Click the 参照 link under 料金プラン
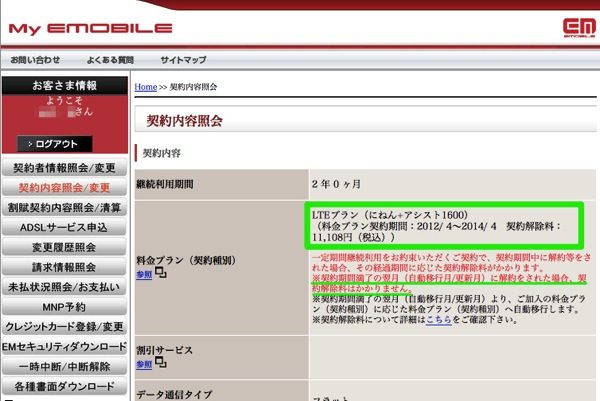 tap(144, 274)
